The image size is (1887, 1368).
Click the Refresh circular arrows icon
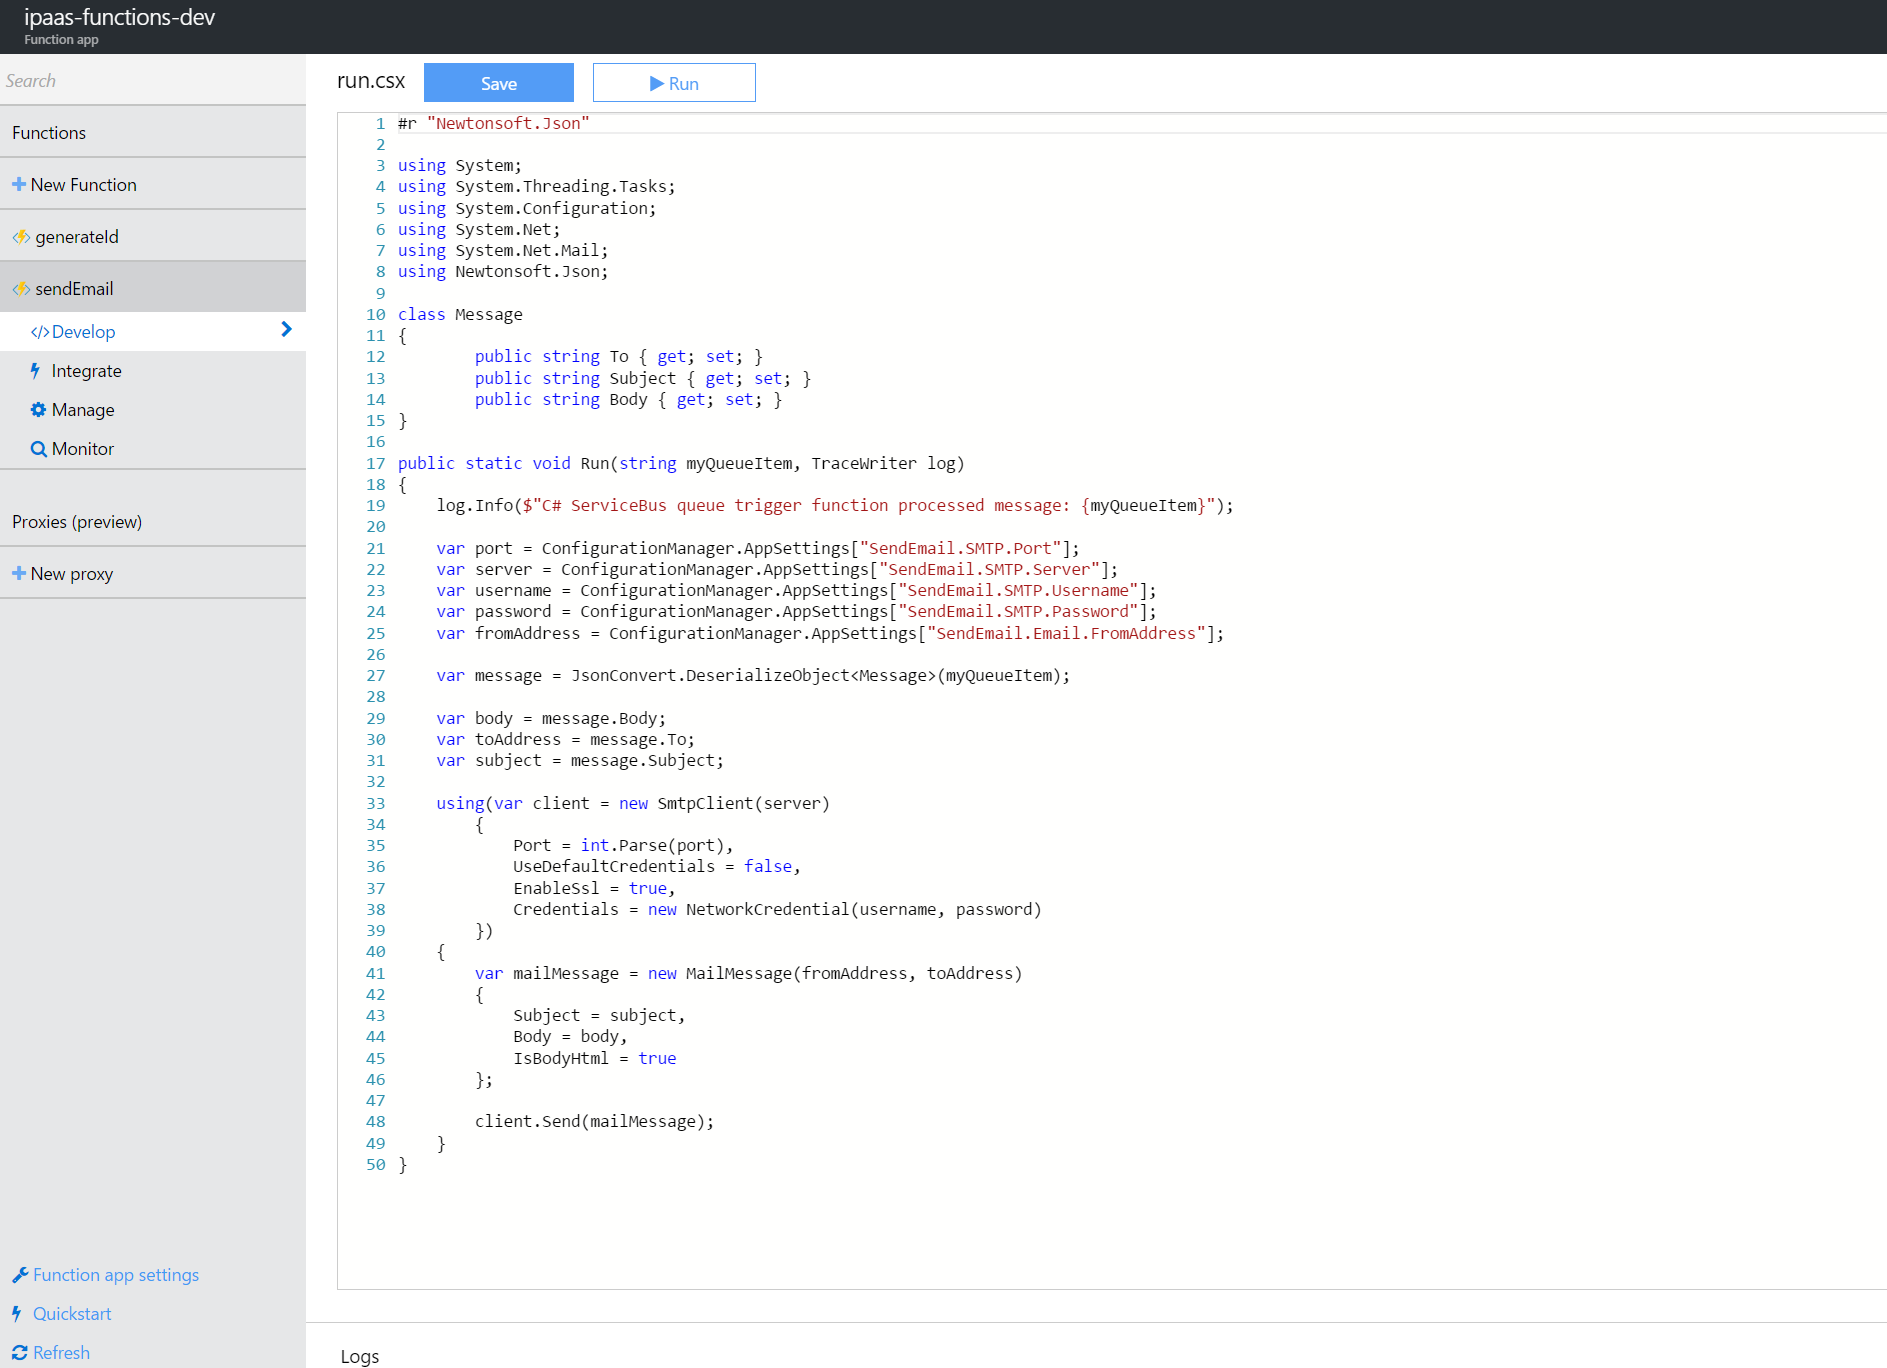pos(20,1353)
